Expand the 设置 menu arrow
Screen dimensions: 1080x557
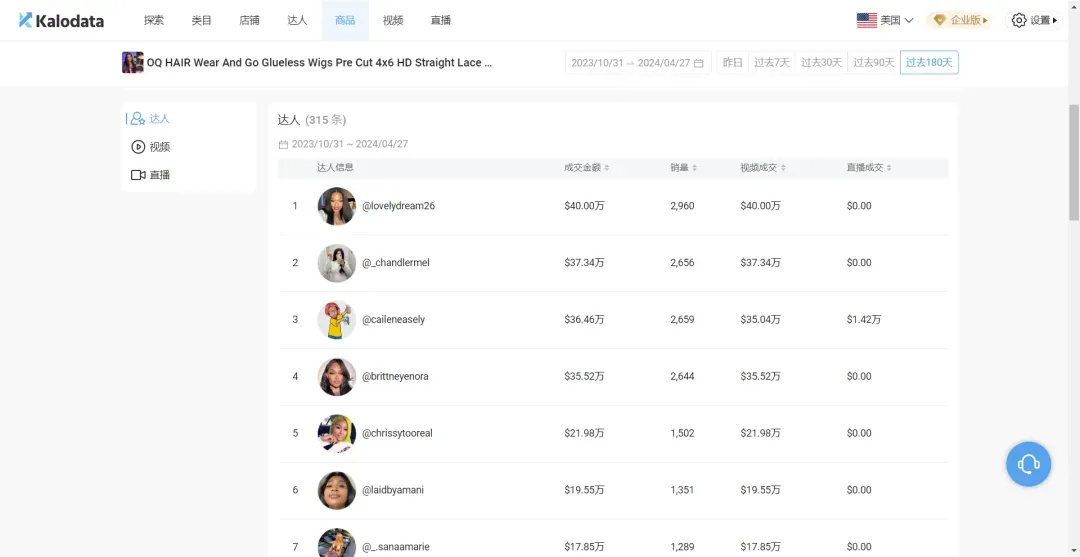pos(1055,20)
